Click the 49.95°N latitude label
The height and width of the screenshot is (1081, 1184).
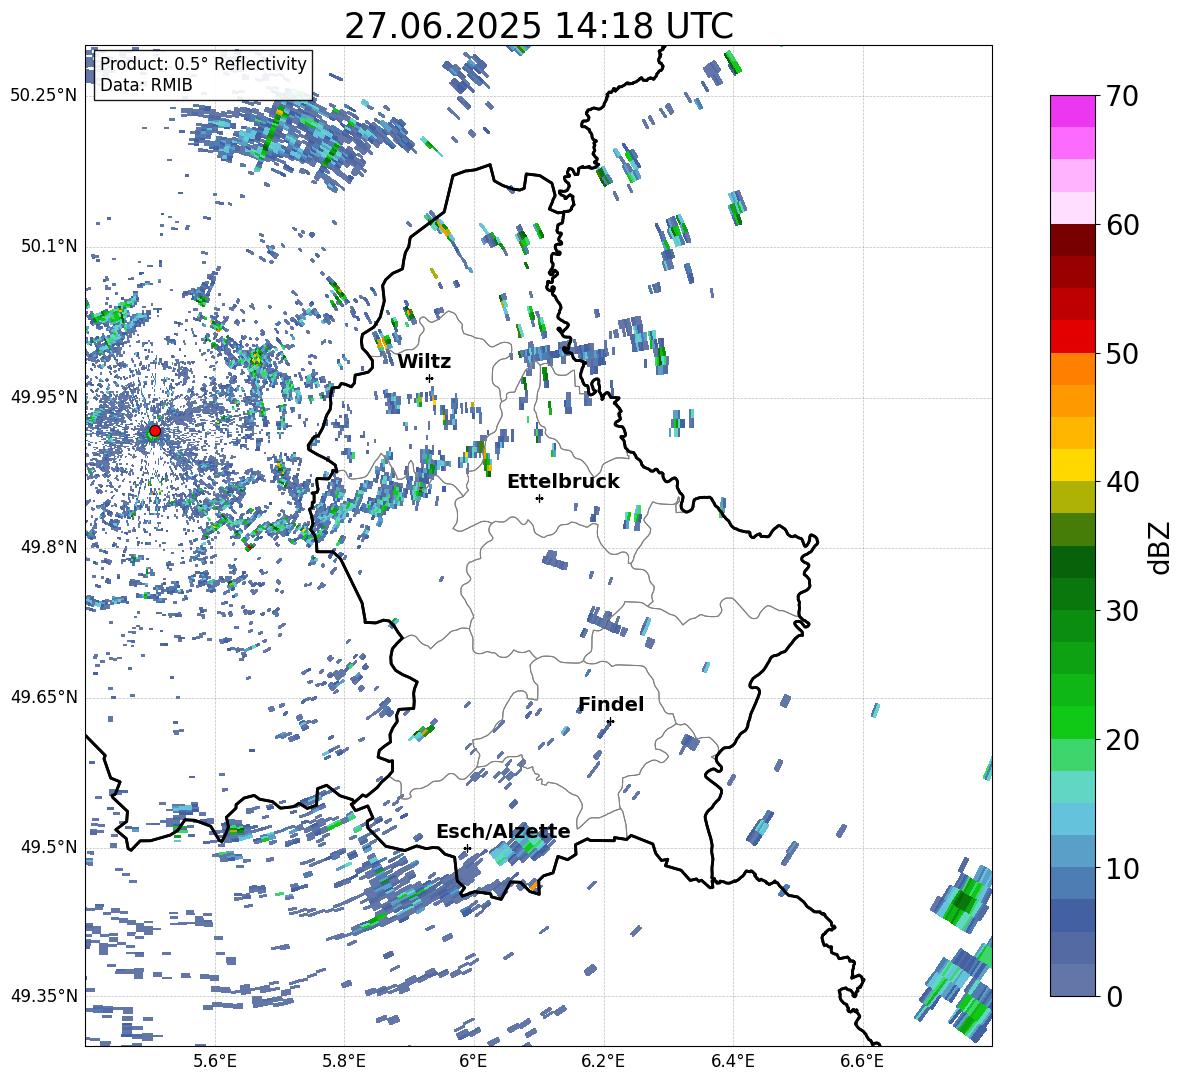coord(44,397)
